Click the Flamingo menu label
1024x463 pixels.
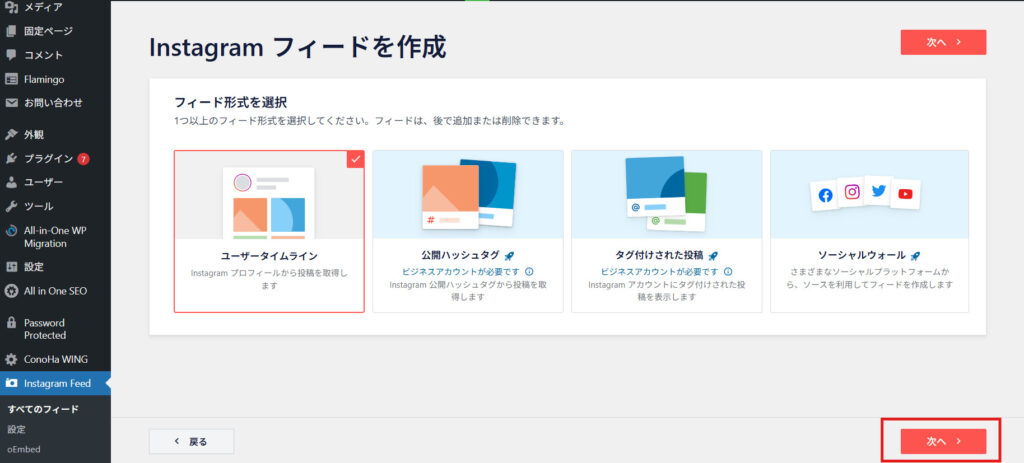[44, 79]
